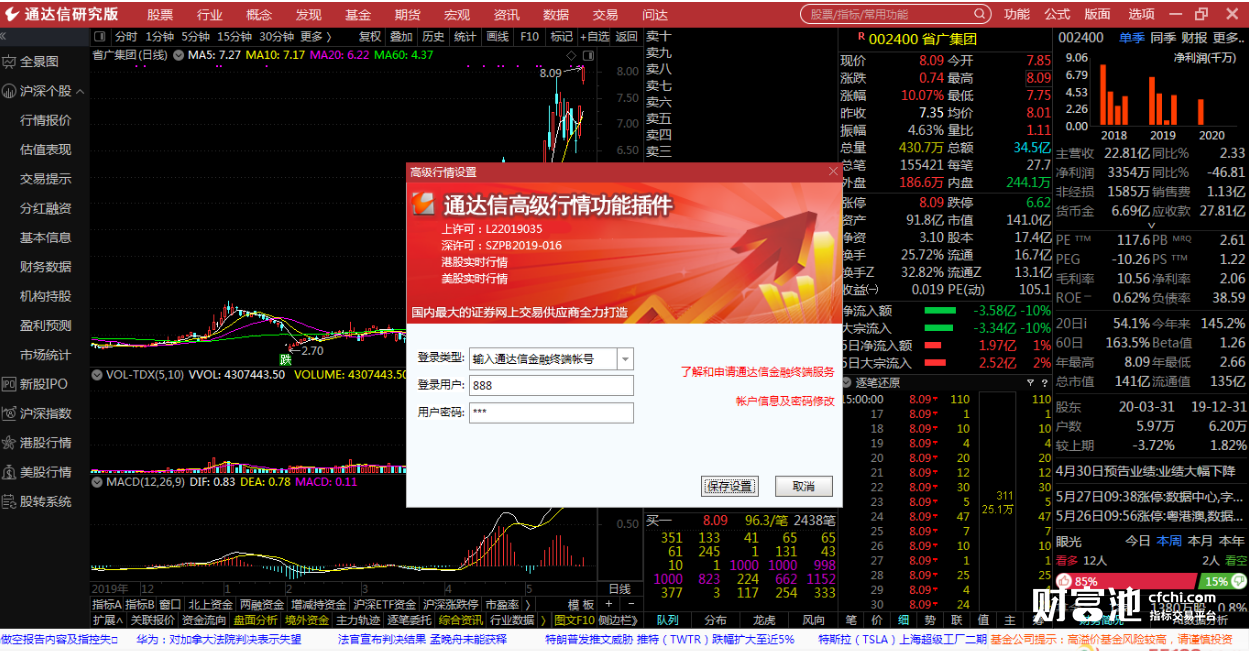The height and width of the screenshot is (651, 1249).
Task: Open link 了解和申请通达信金融终端服务
Action: (x=757, y=372)
